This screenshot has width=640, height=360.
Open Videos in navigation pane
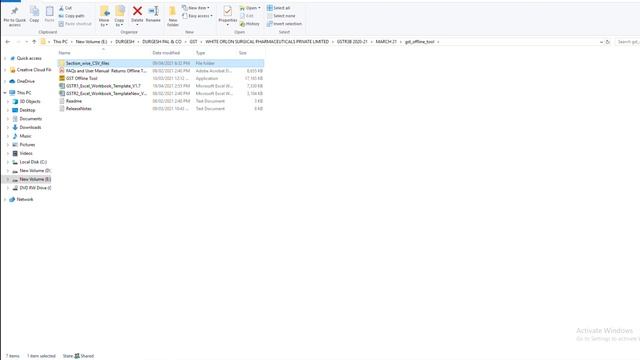[26, 153]
